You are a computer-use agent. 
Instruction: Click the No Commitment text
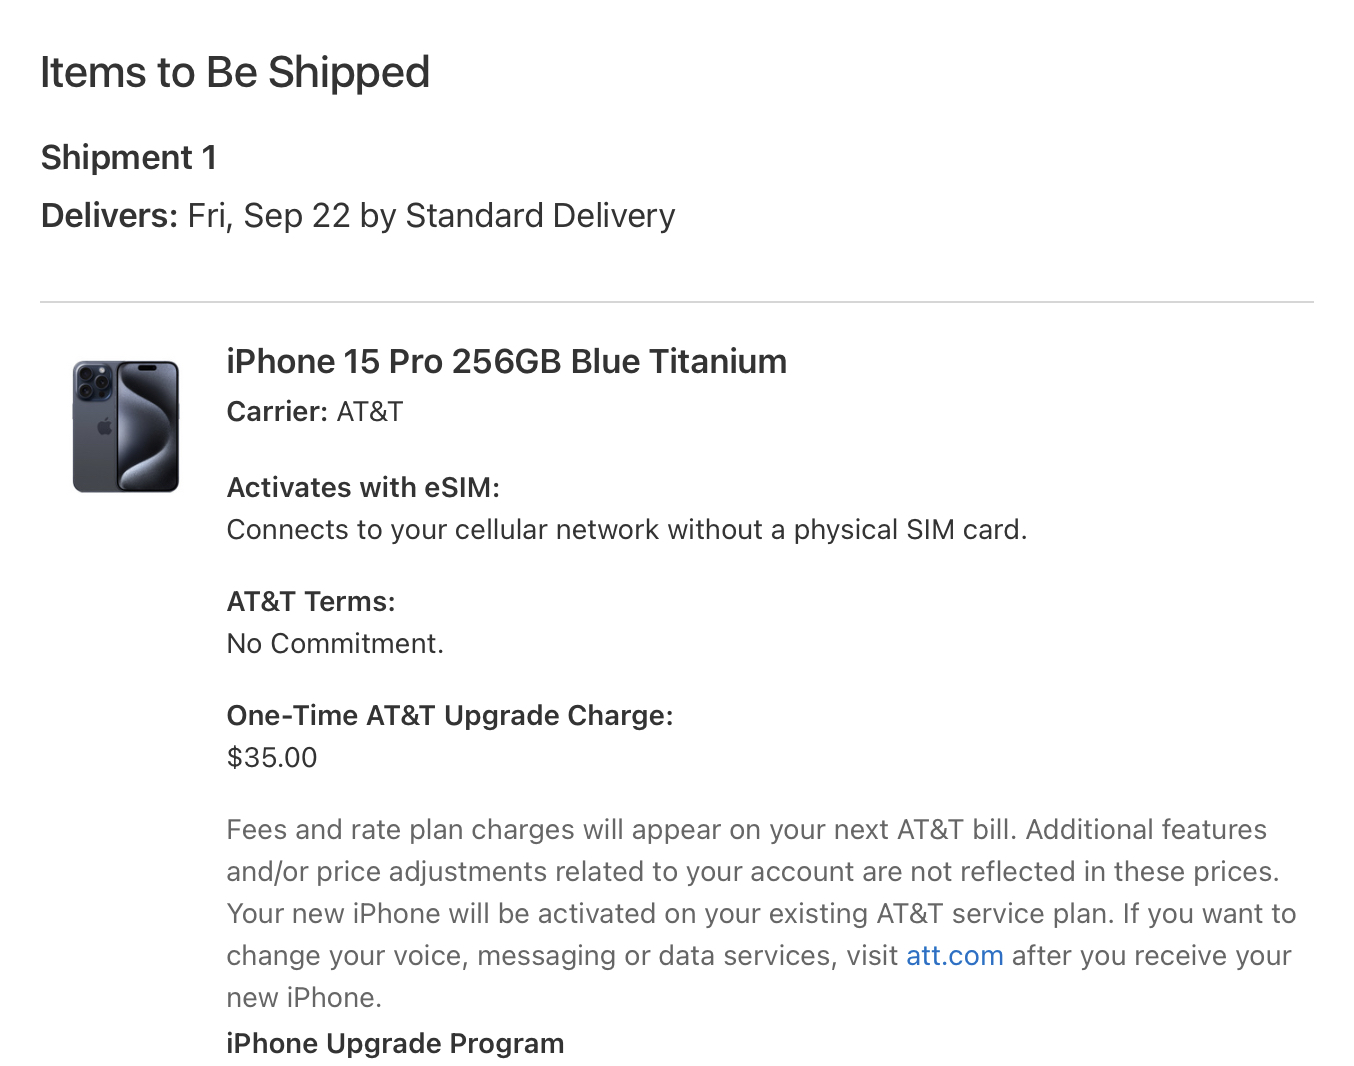pyautogui.click(x=335, y=644)
